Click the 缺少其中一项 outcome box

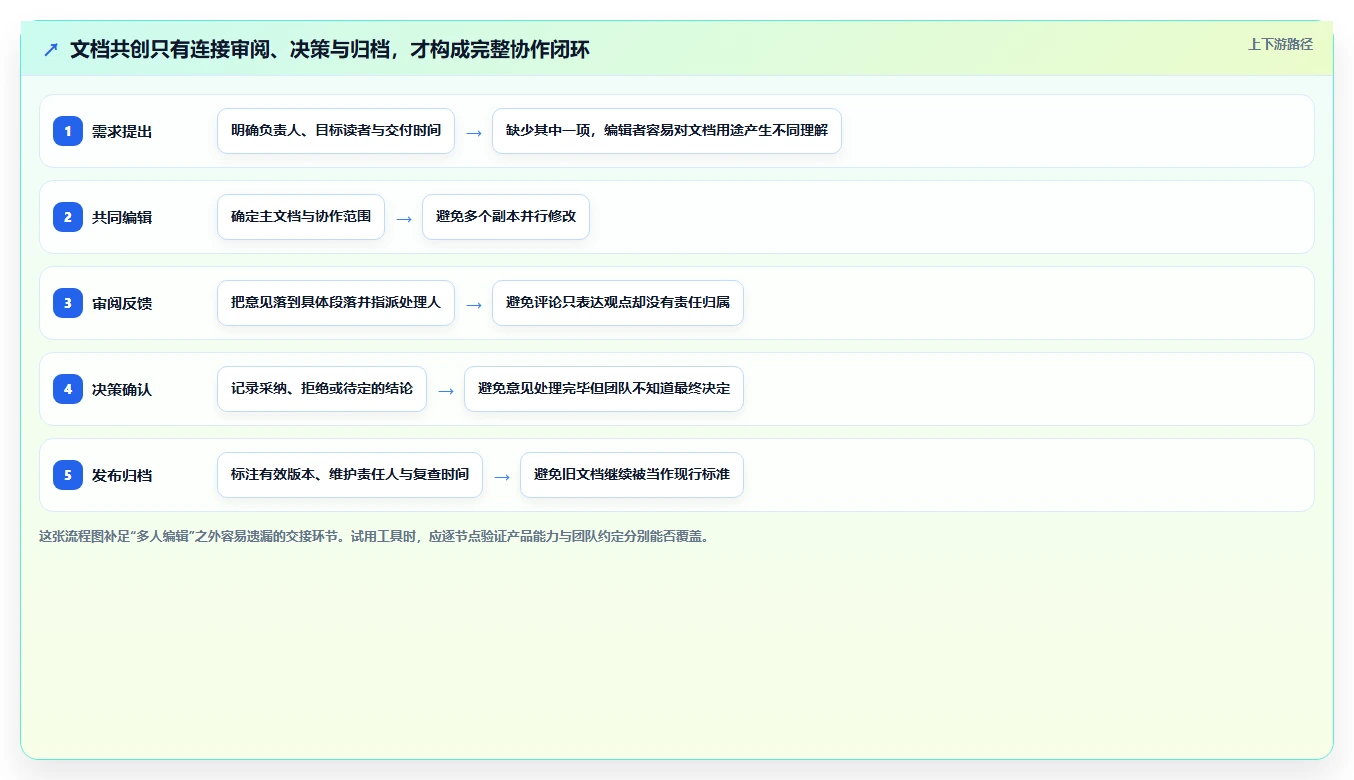[x=667, y=131]
